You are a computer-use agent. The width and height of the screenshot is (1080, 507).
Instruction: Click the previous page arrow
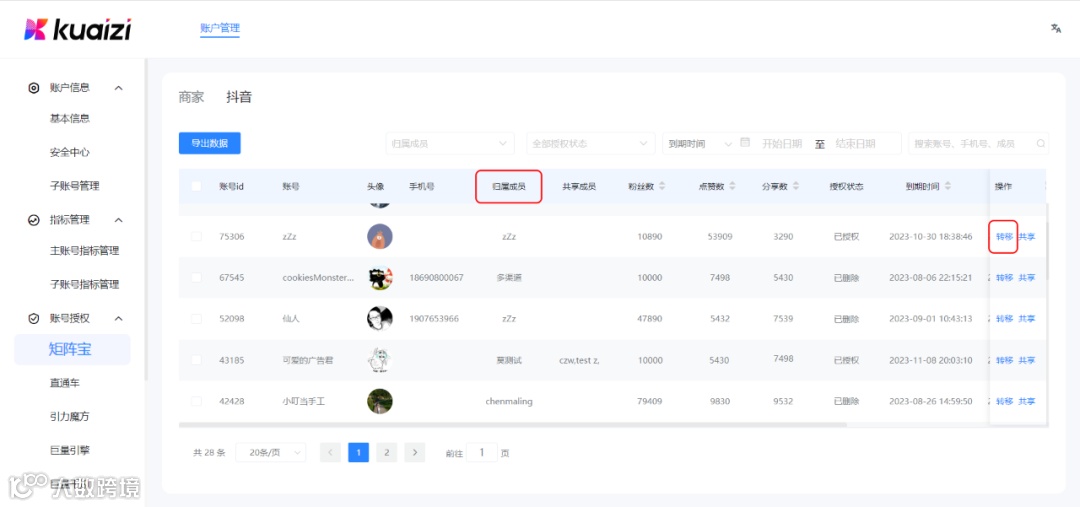tap(331, 453)
